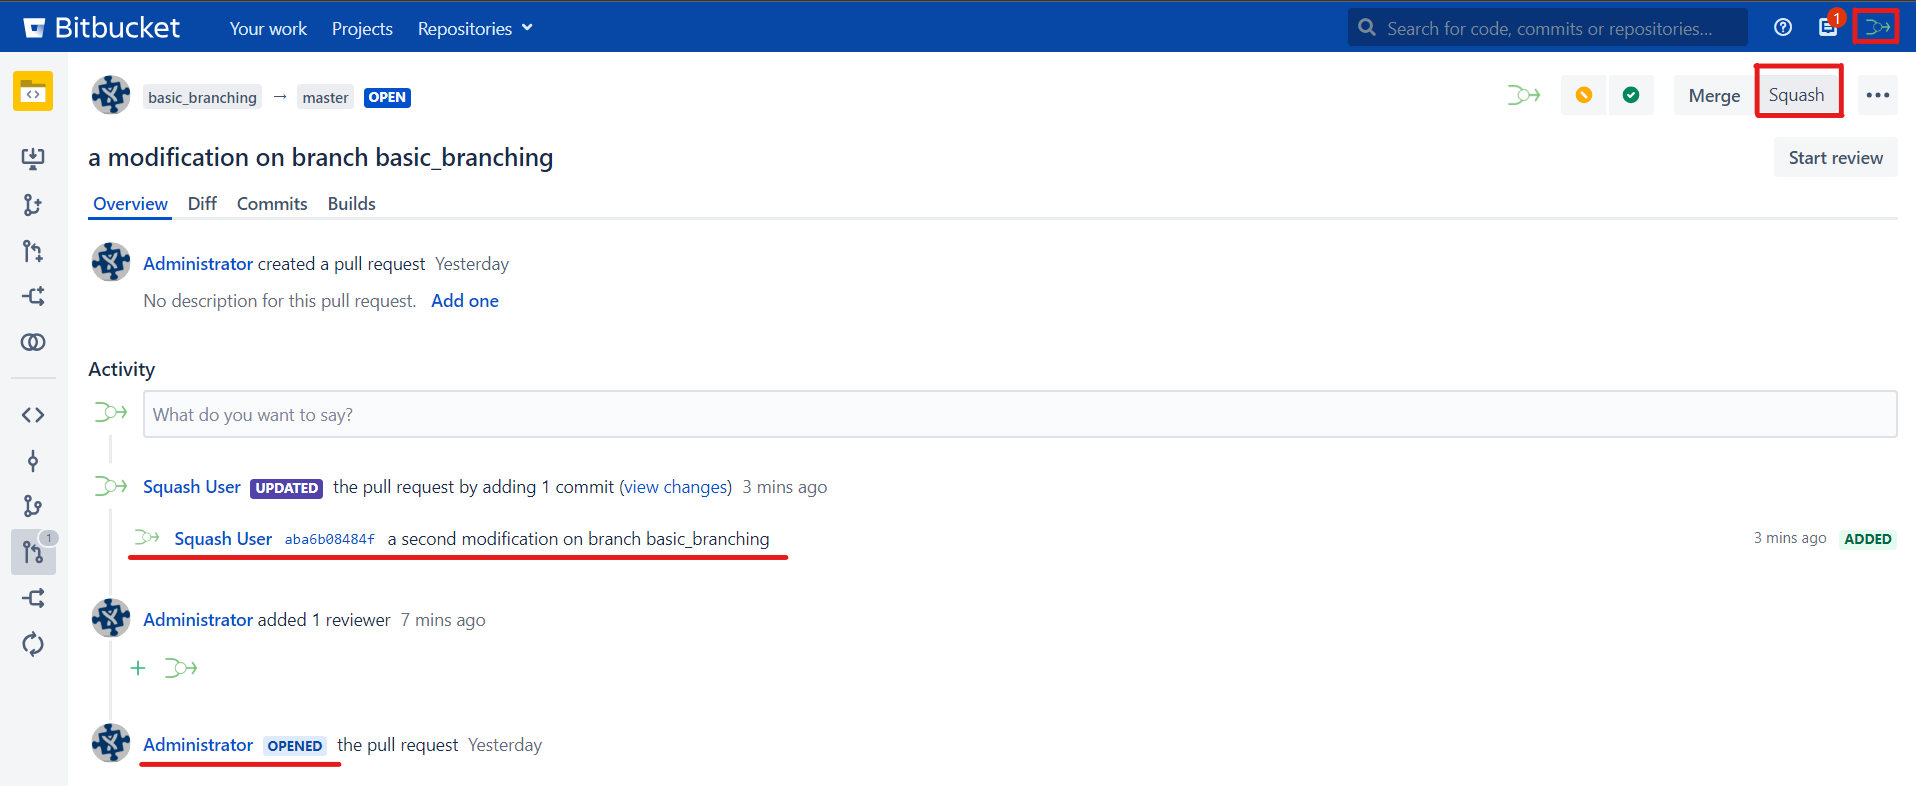
Task: Click the added reviewer avatar beside the plus sign
Action: (x=181, y=668)
